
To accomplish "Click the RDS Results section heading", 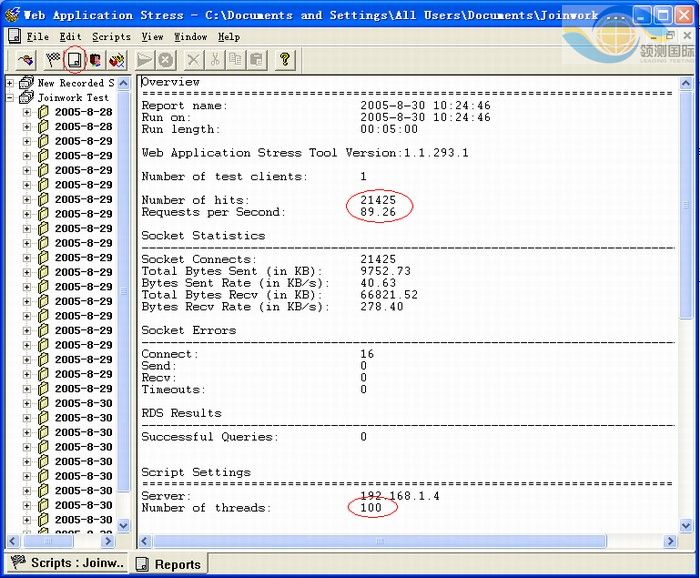I will point(181,413).
